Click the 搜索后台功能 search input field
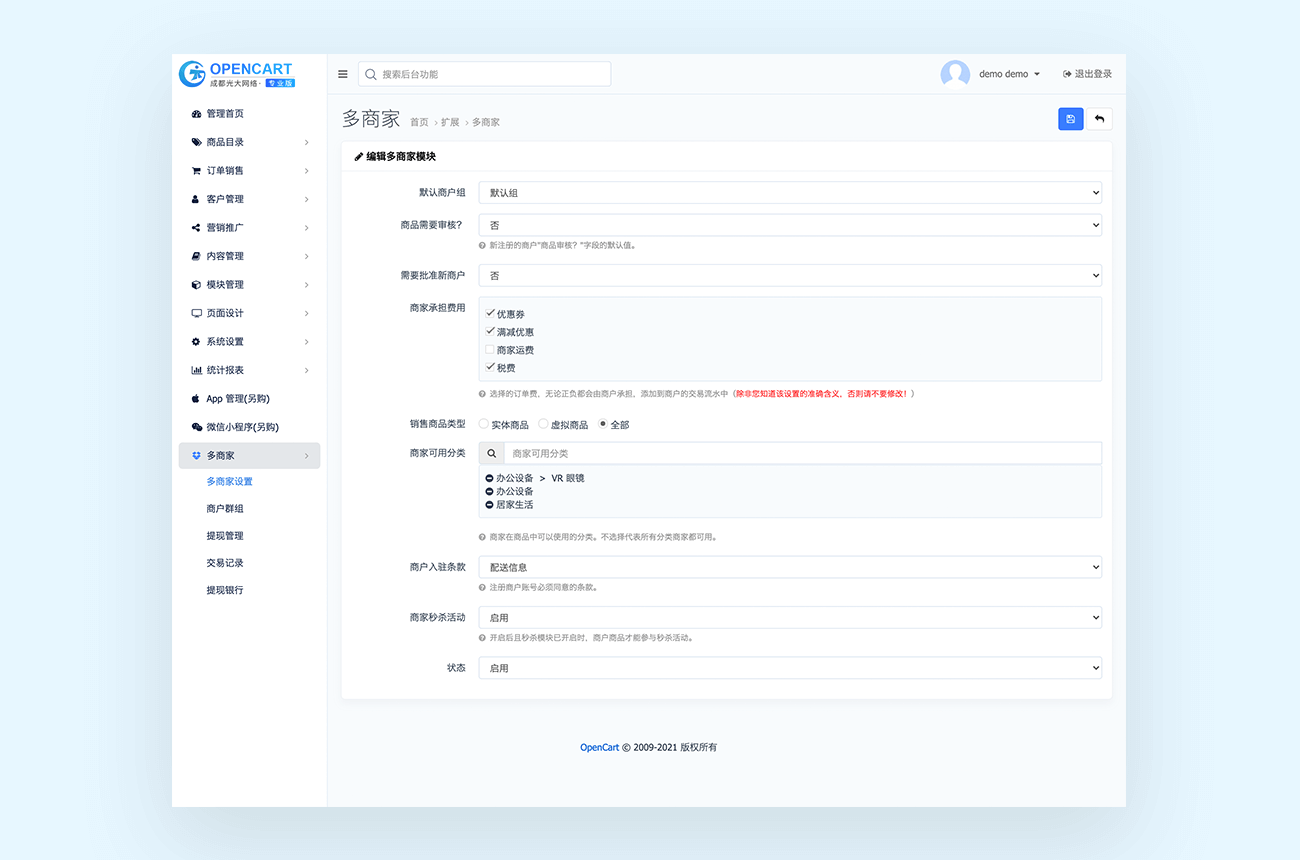Viewport: 1300px width, 860px height. click(x=492, y=74)
